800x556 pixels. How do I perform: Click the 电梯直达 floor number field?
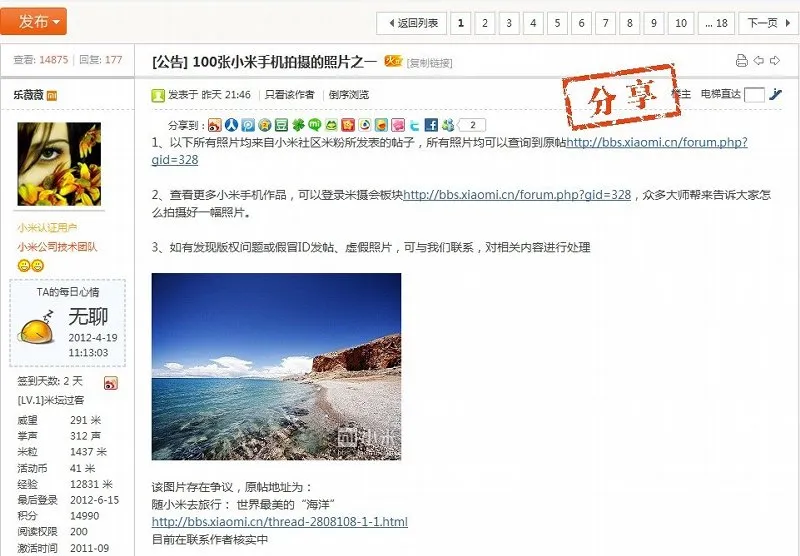tap(754, 95)
